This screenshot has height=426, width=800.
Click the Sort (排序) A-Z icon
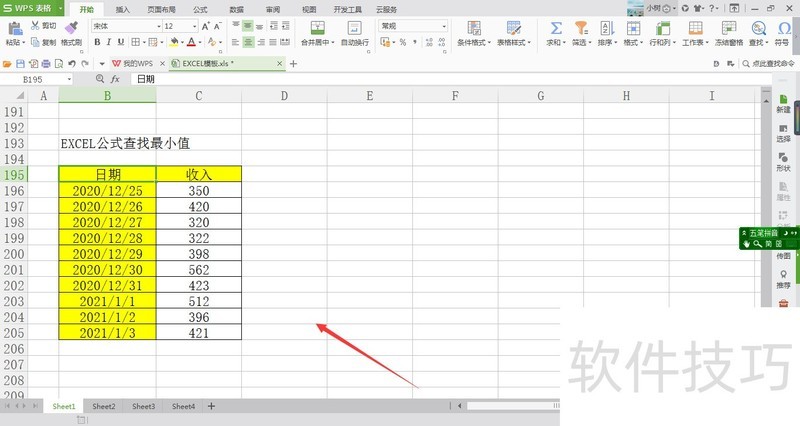[607, 28]
